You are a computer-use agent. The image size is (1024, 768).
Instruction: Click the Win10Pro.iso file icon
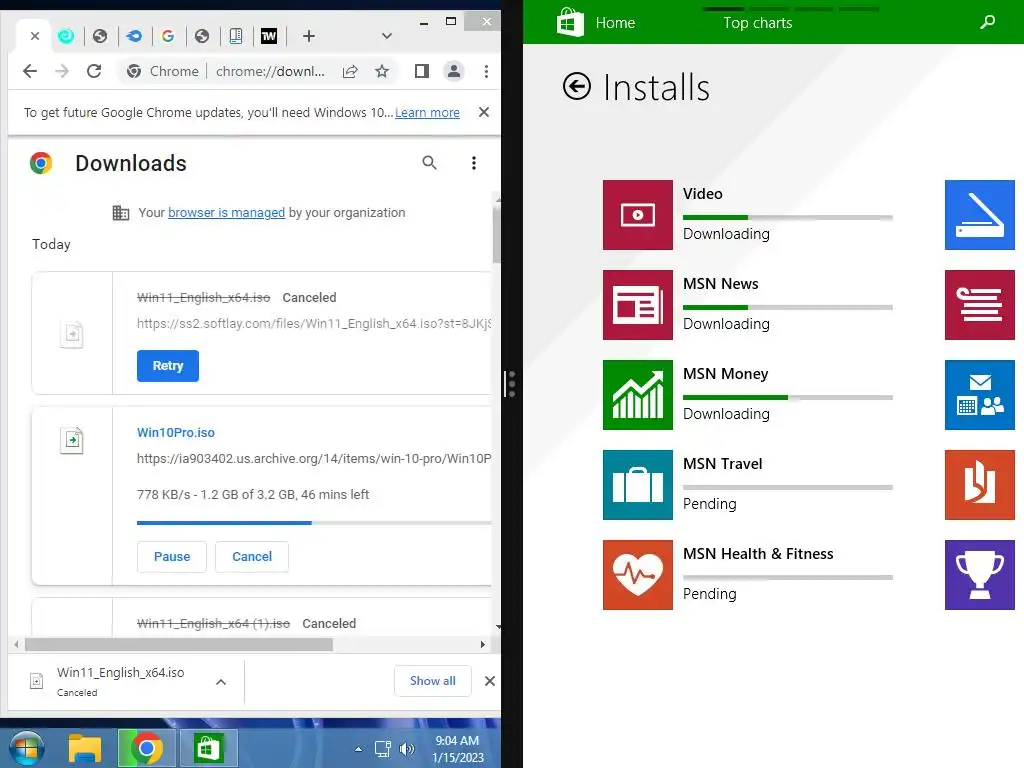tap(72, 441)
